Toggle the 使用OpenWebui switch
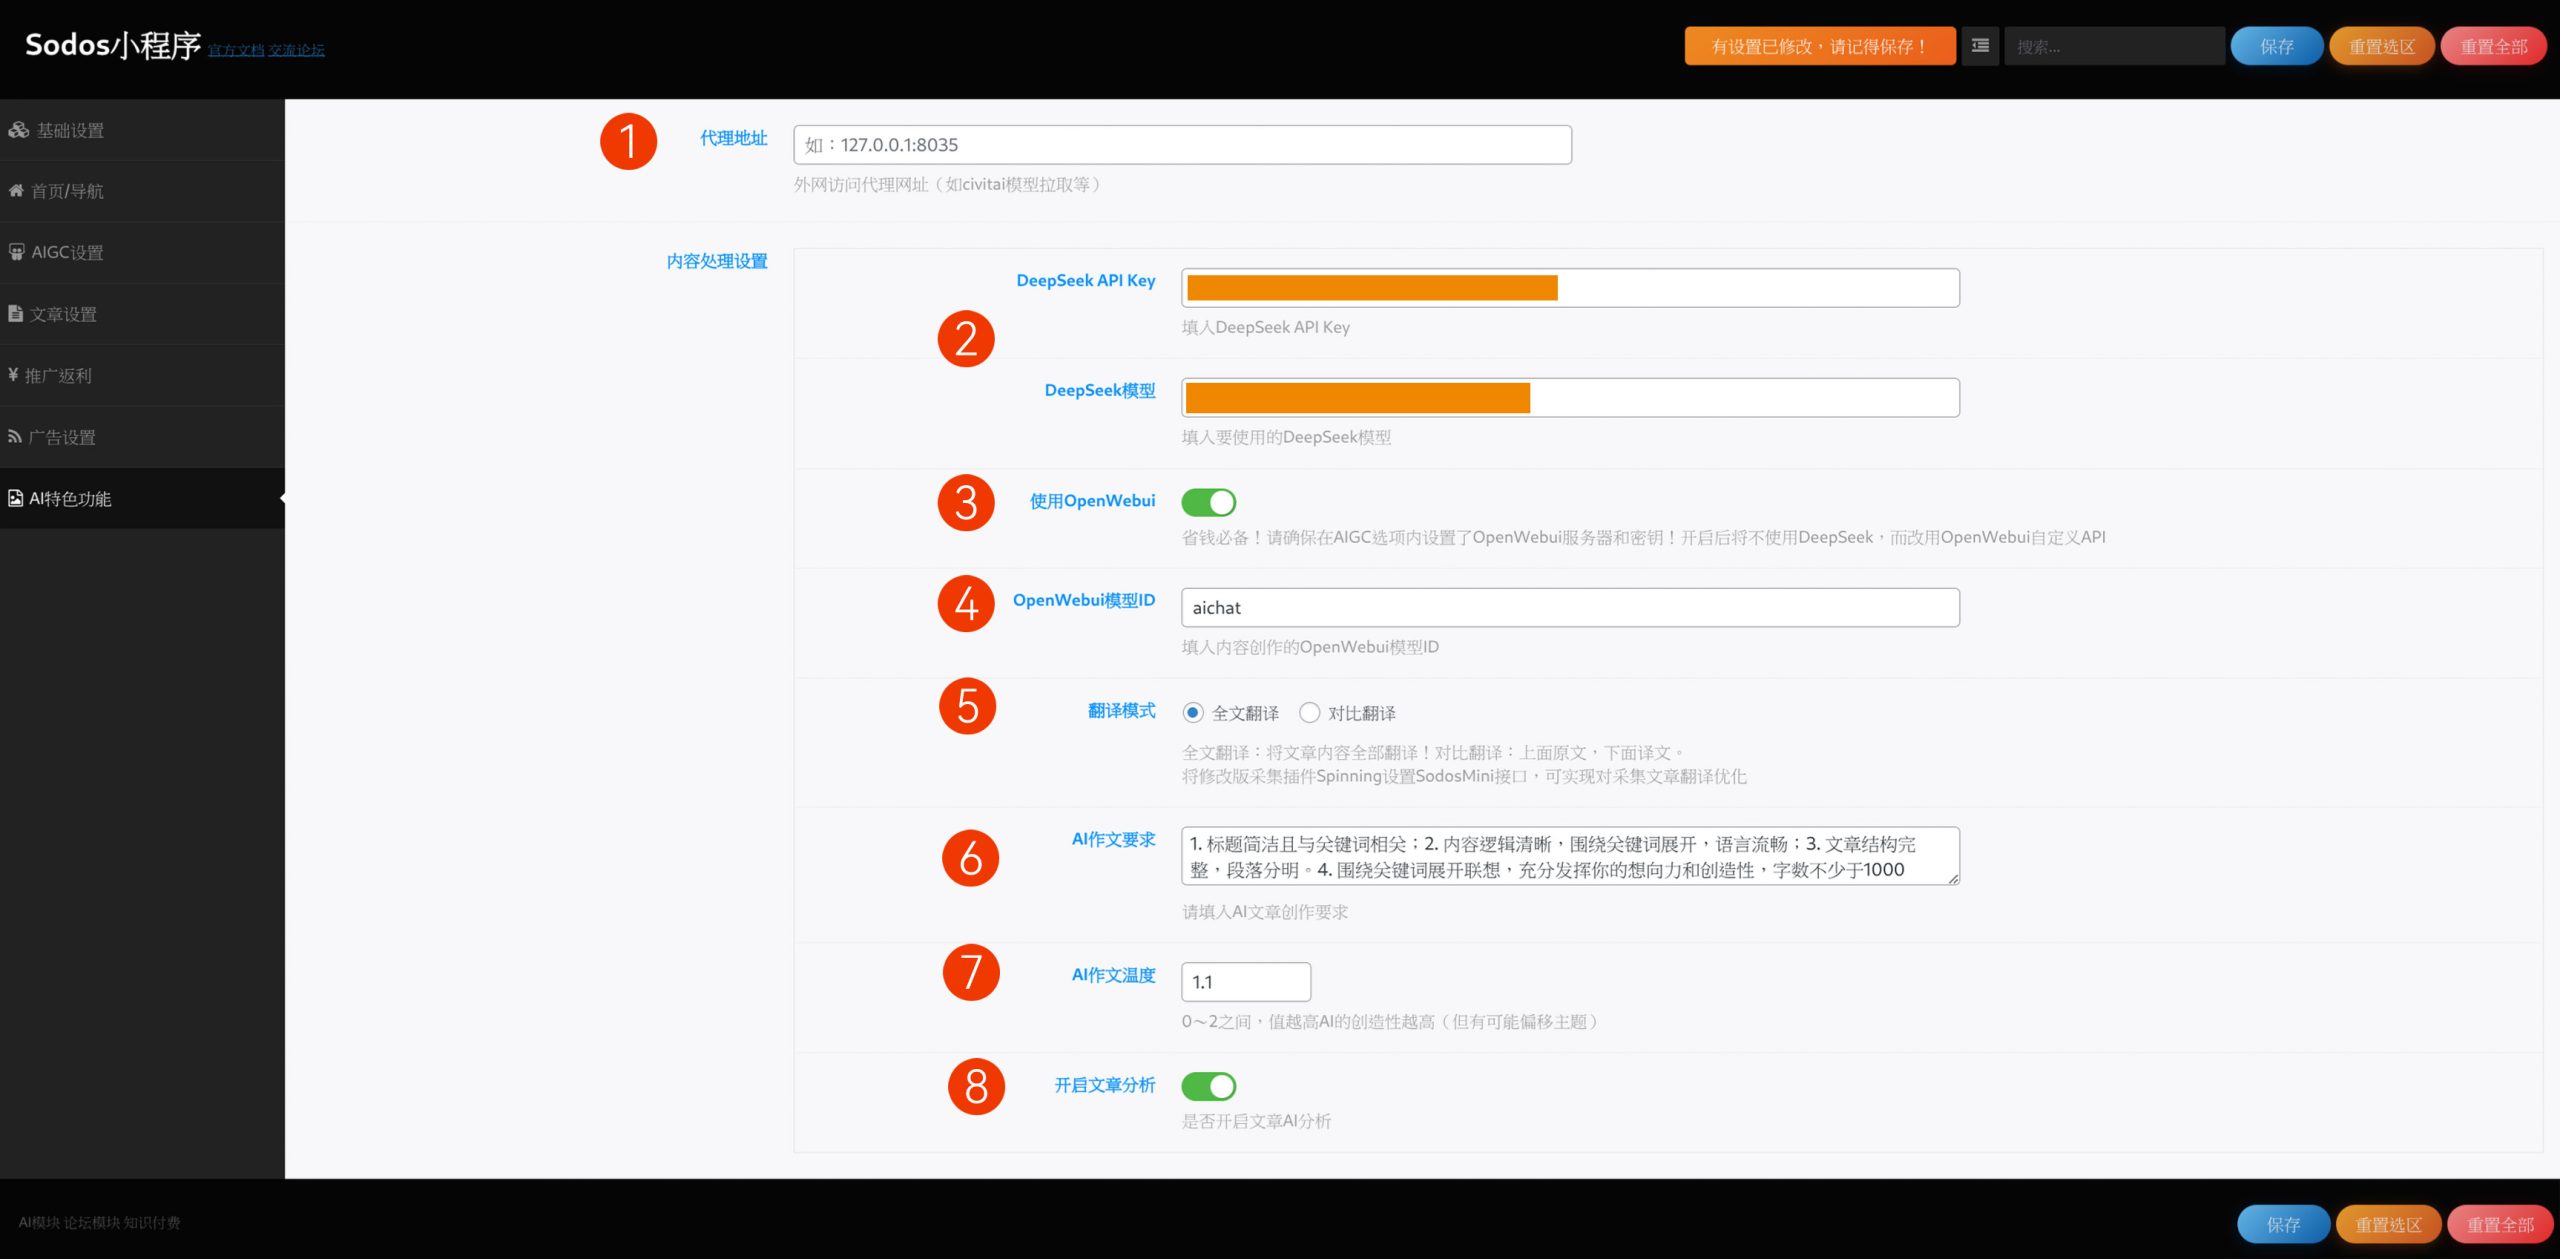Viewport: 2560px width, 1259px height. coord(1208,502)
